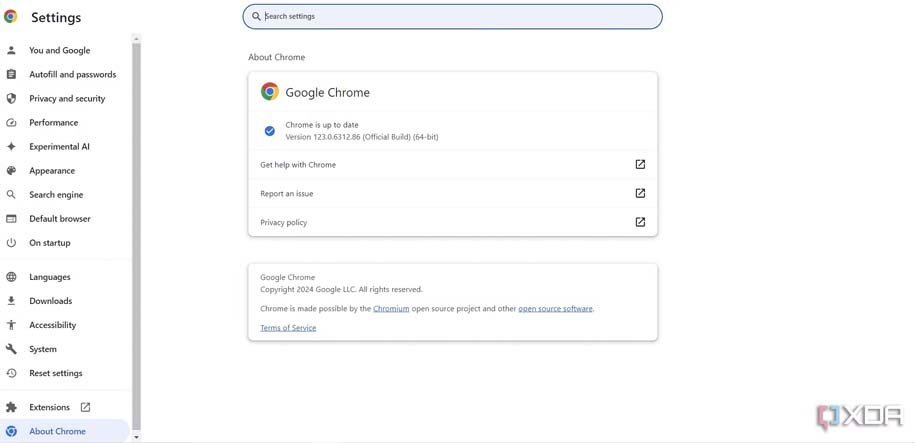The width and height of the screenshot is (915, 443).
Task: Open the Terms of Service link
Action: 288,328
